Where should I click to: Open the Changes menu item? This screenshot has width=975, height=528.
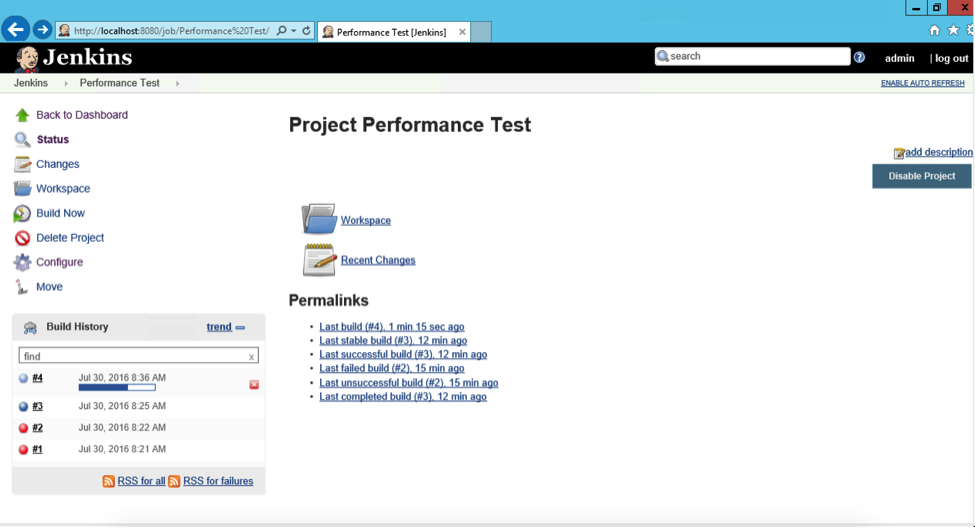pyautogui.click(x=58, y=164)
